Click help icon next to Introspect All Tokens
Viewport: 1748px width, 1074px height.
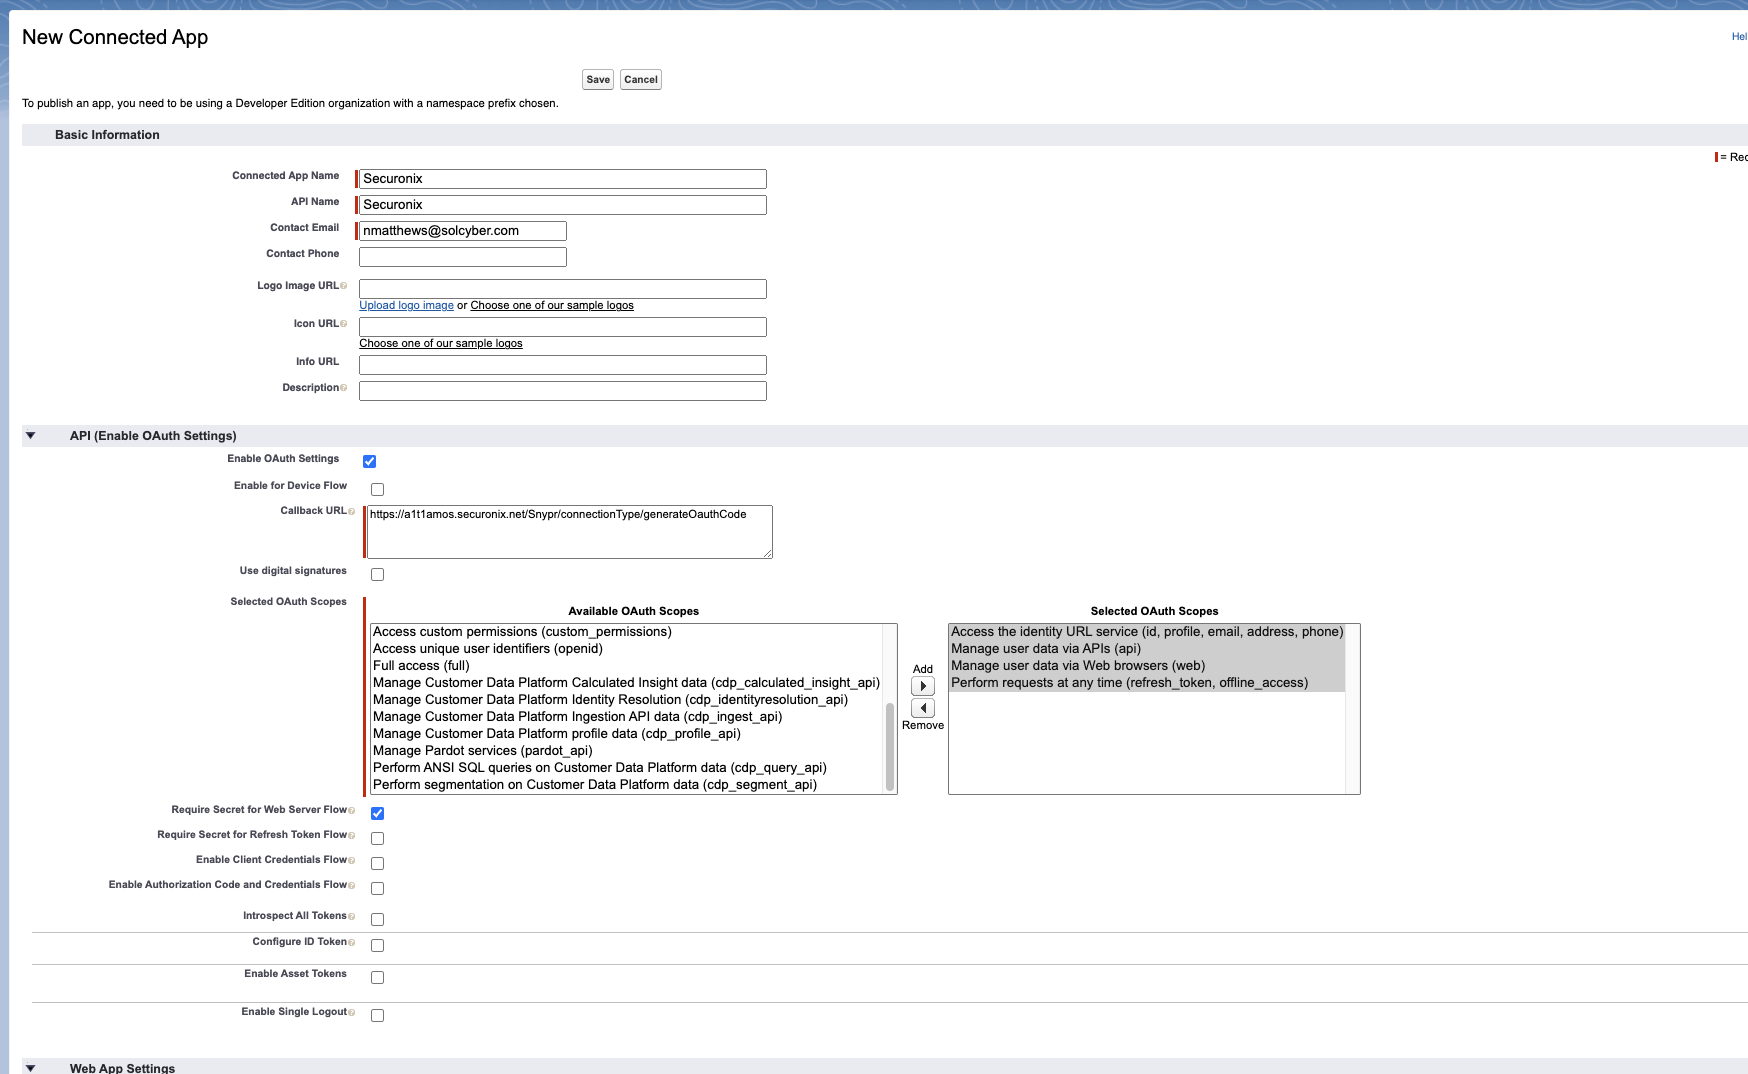point(351,916)
